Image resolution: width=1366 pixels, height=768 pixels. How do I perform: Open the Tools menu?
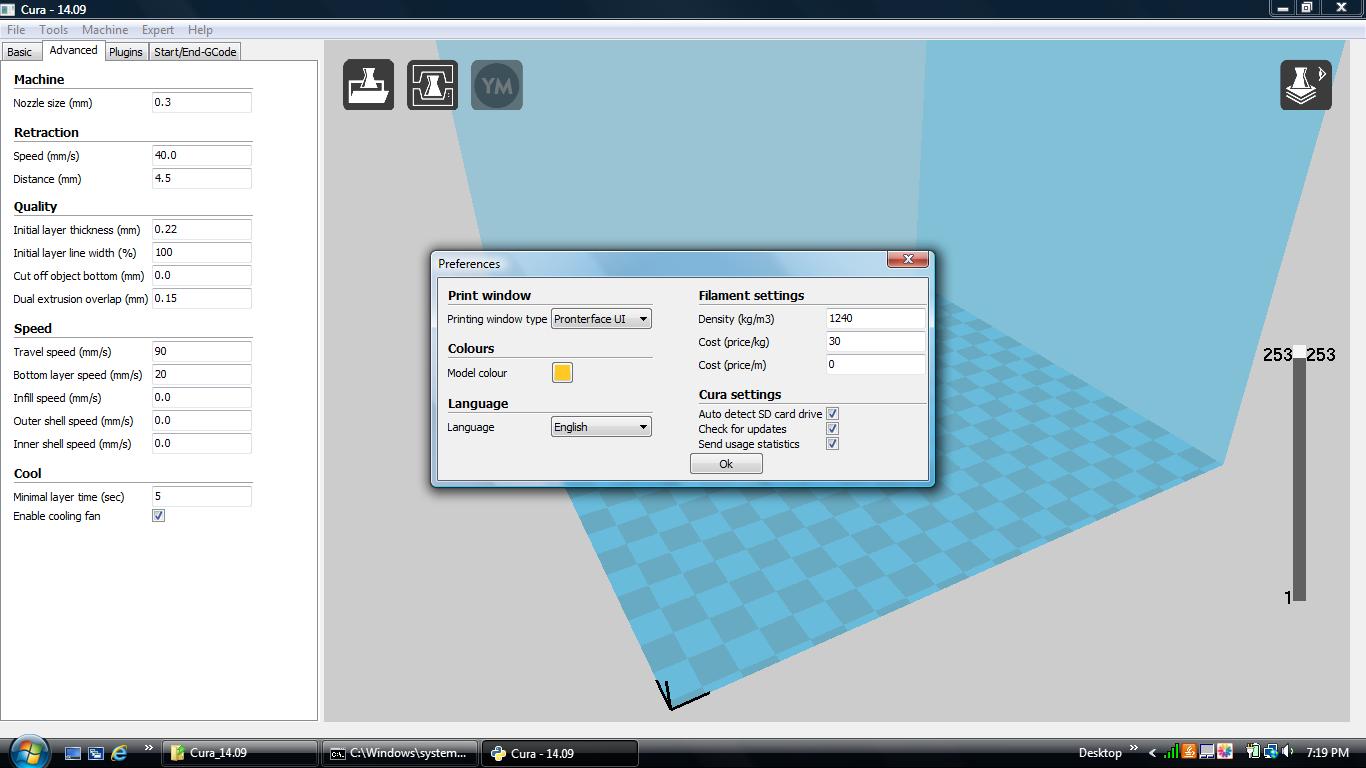click(x=52, y=29)
